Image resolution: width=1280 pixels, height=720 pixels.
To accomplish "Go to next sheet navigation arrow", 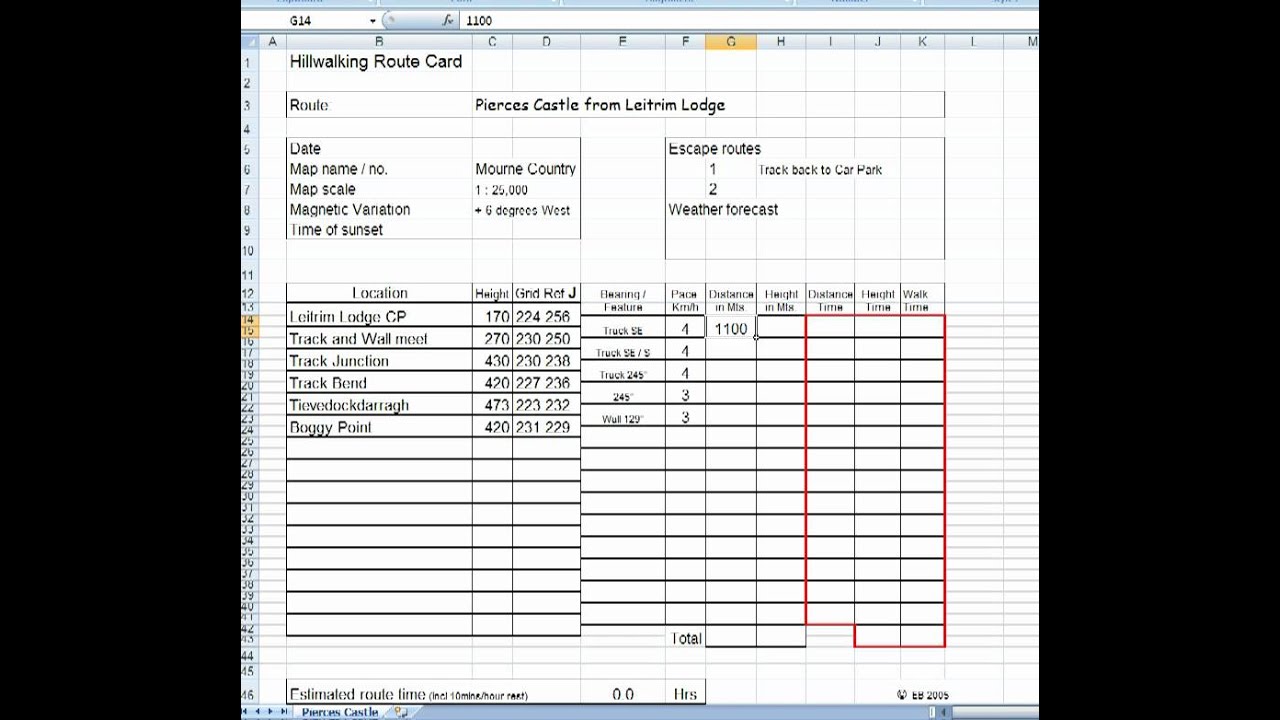I will click(x=270, y=712).
